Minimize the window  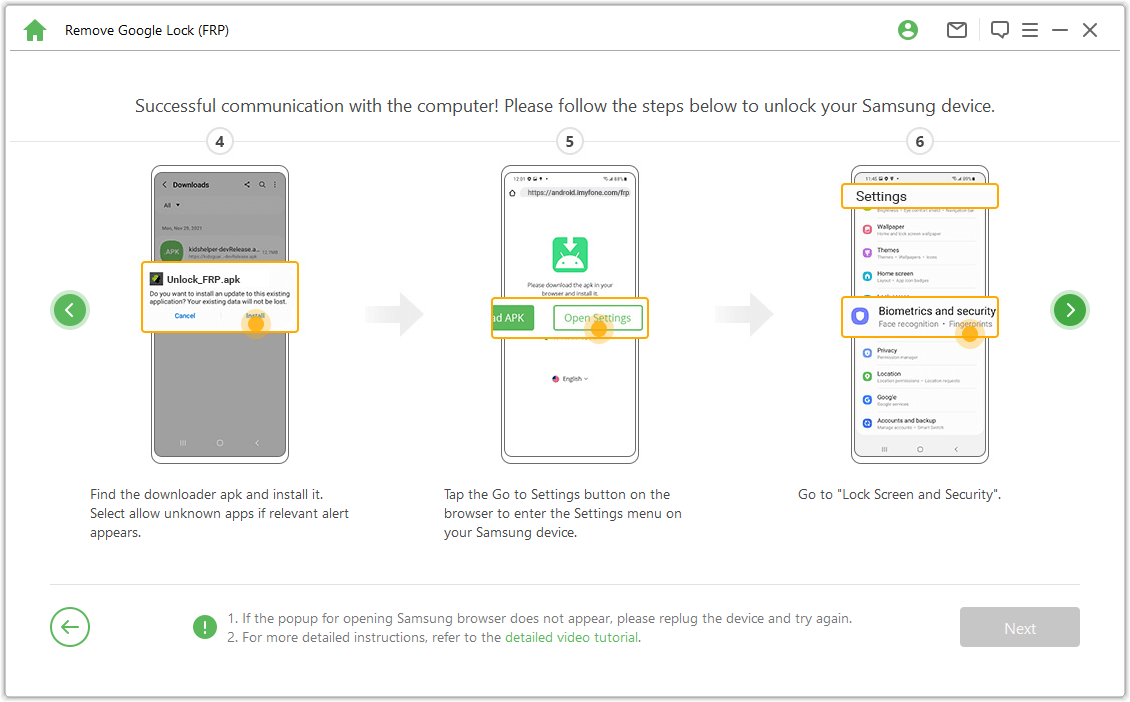click(1059, 30)
